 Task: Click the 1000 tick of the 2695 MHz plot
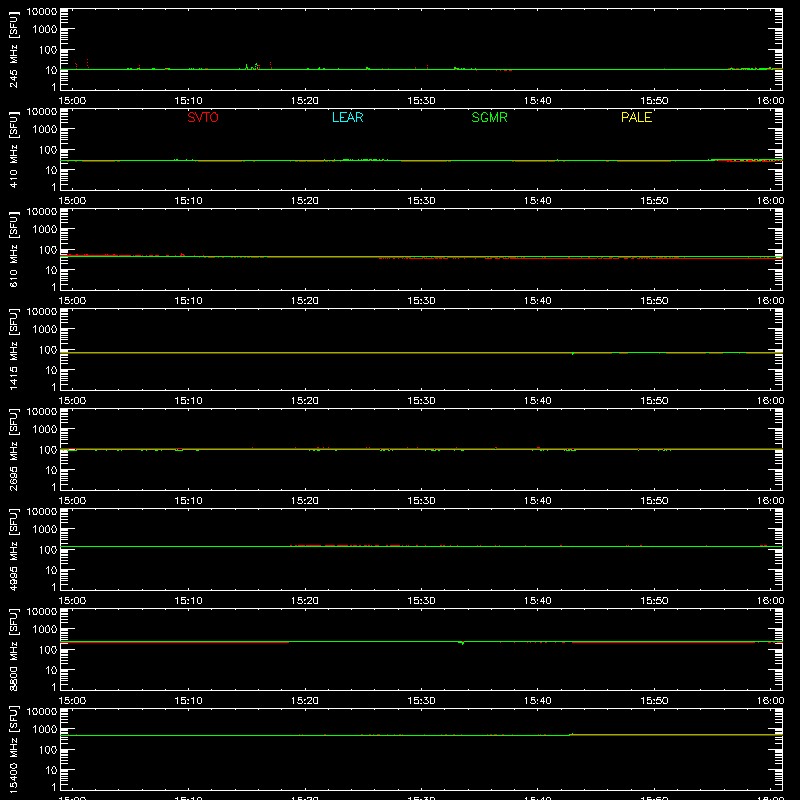tap(45, 430)
